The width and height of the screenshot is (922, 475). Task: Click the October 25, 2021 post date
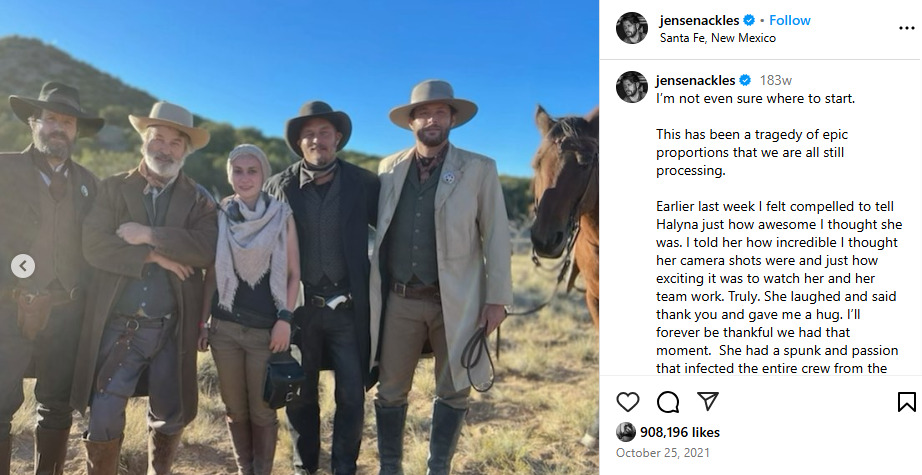663,453
